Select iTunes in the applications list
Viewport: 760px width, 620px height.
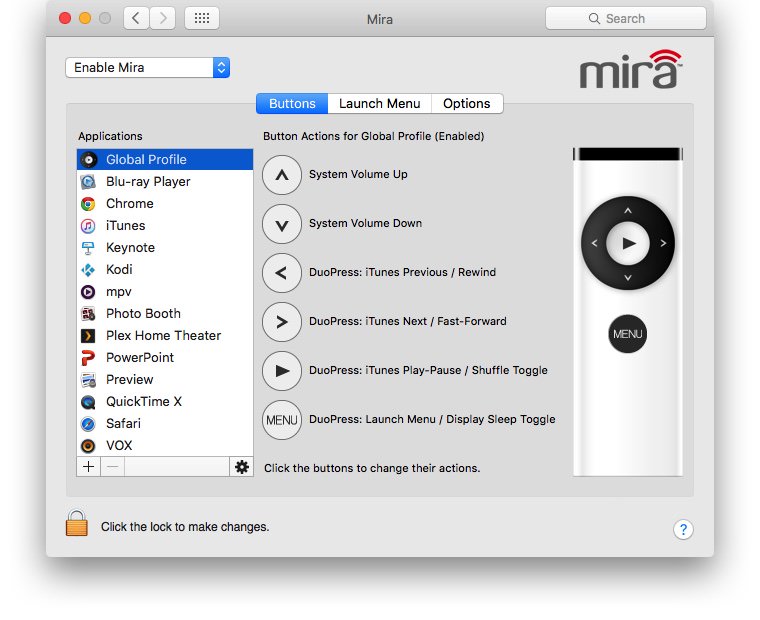[165, 225]
